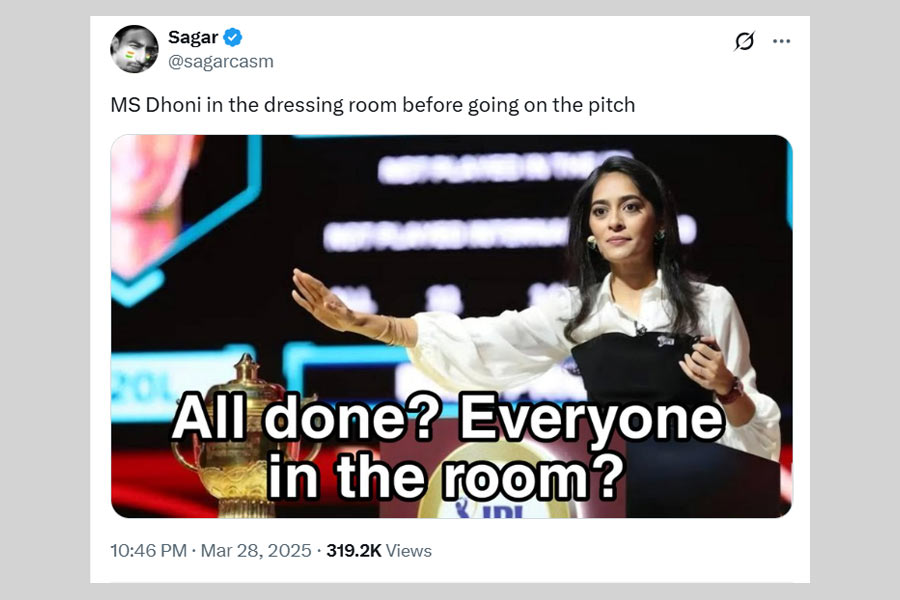Viewport: 900px width, 600px height.
Task: Click the tweet text about MS Dhoni
Action: (372, 105)
